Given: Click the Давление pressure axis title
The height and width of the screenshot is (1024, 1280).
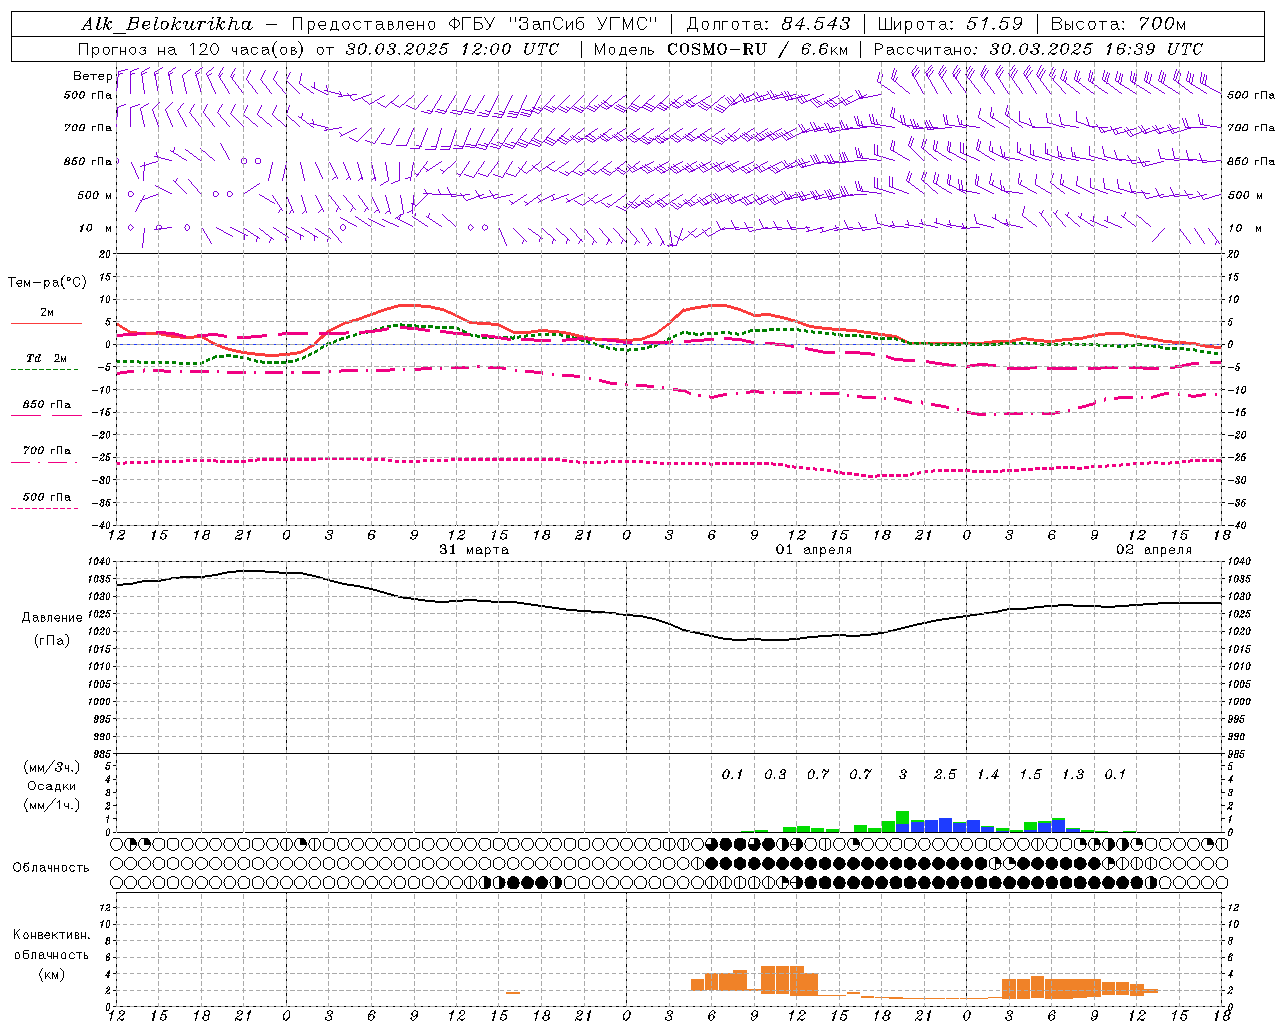Looking at the screenshot, I should point(52,618).
